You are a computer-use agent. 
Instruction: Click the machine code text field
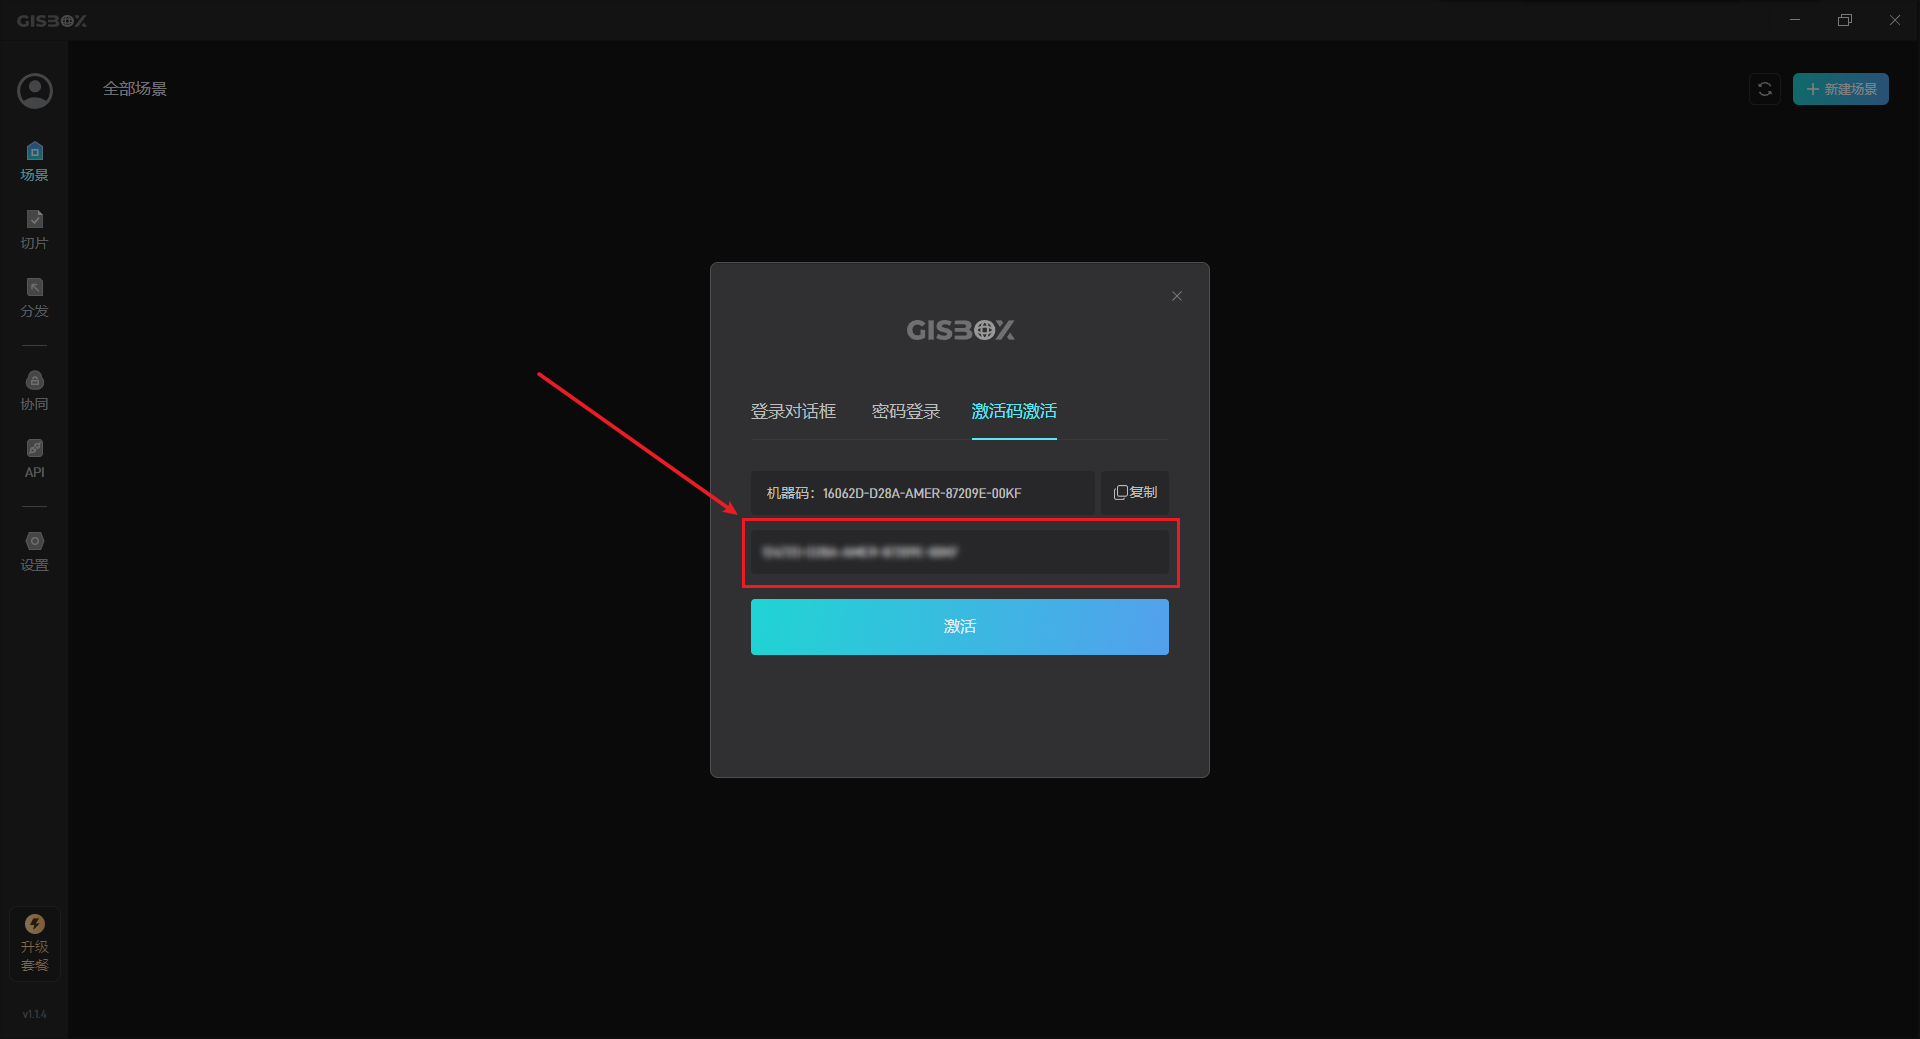tap(923, 493)
